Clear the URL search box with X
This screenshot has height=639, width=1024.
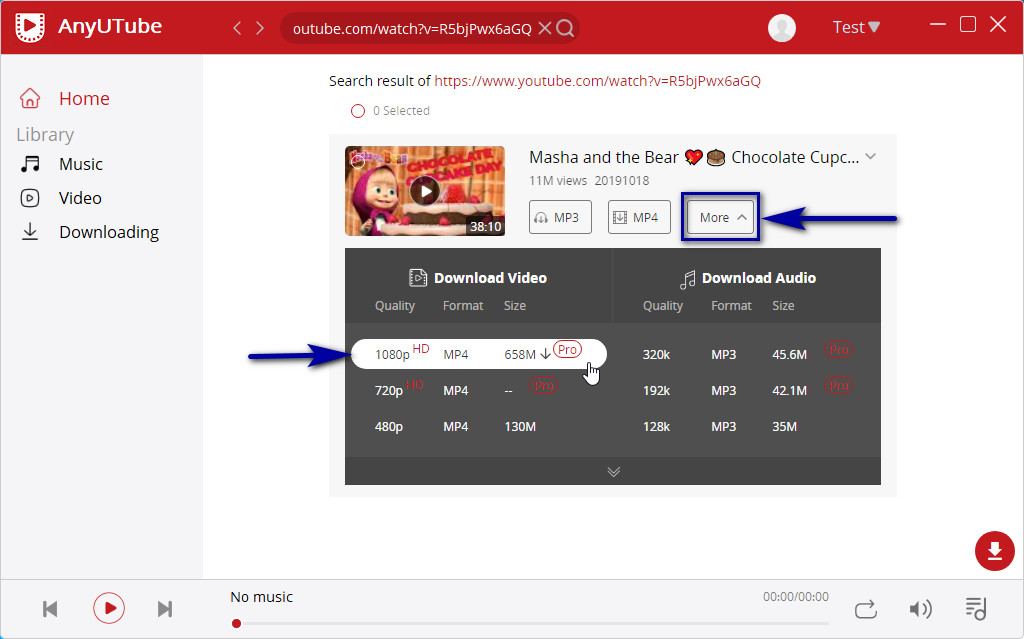pos(545,28)
